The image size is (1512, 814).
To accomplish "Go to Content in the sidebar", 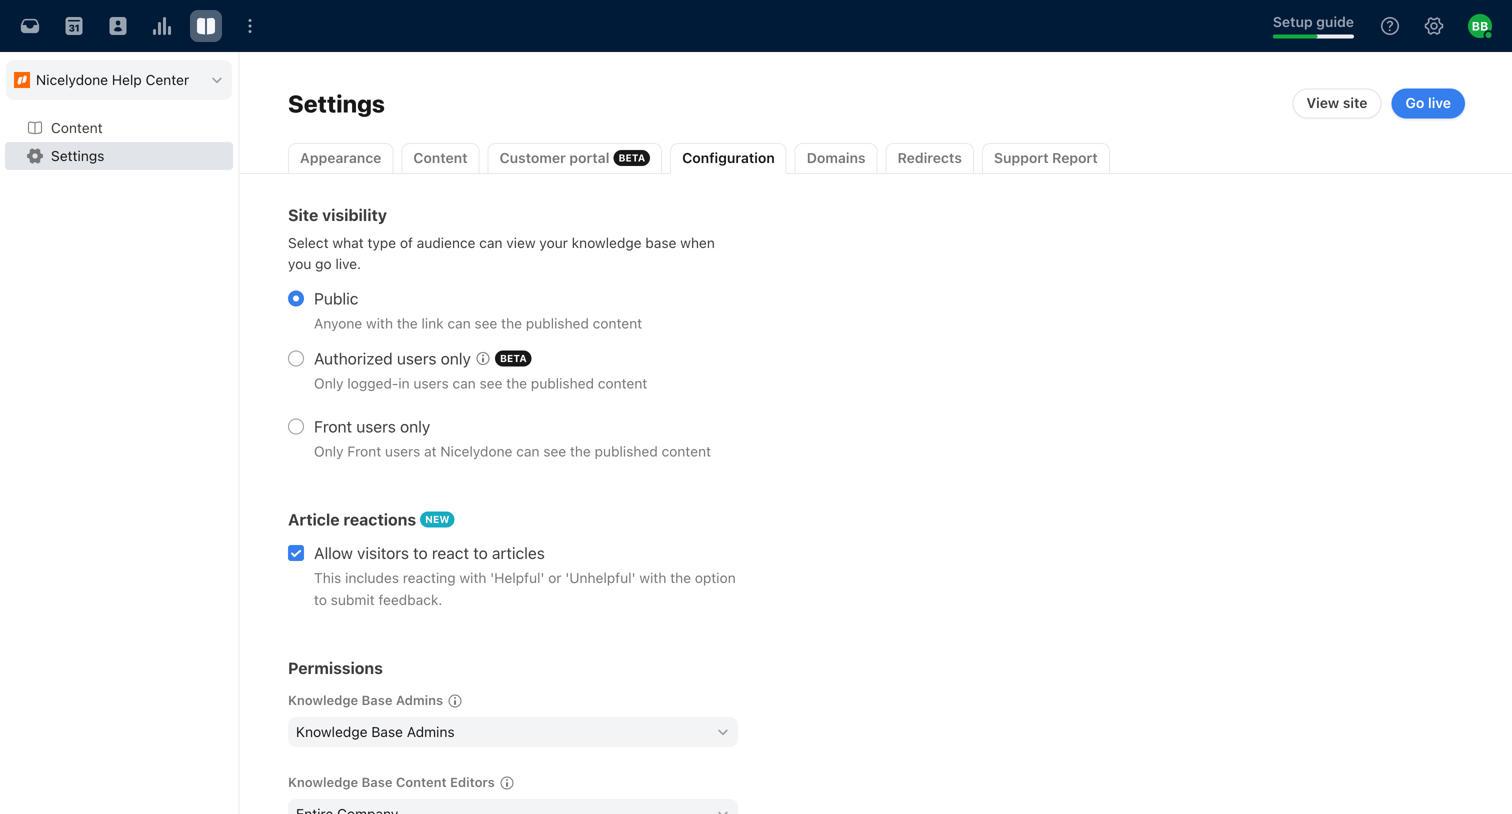I will 119,128.
